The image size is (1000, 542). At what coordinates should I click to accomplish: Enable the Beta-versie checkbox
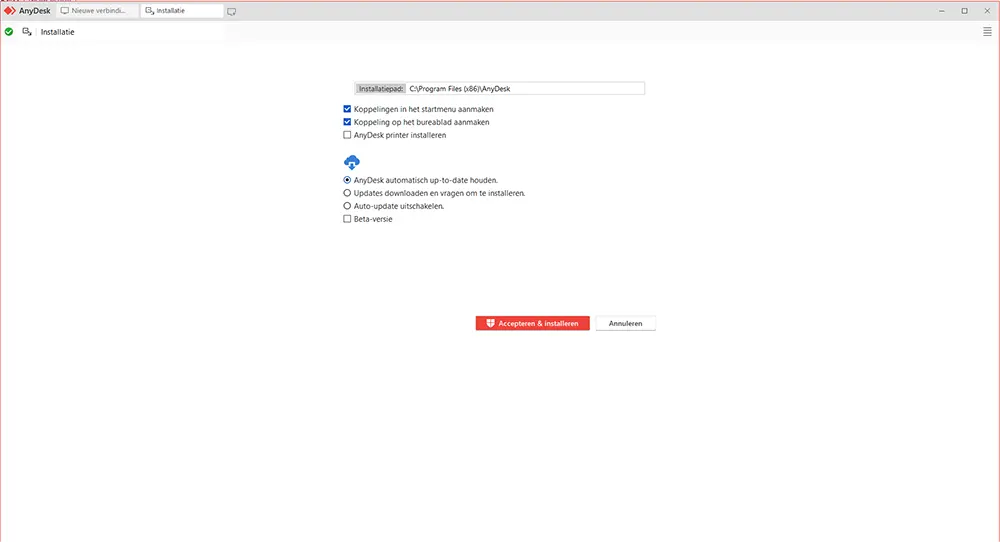347,219
